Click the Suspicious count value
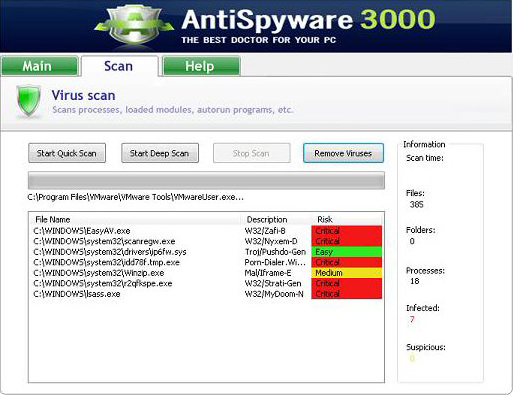The height and width of the screenshot is (395, 513). (412, 358)
